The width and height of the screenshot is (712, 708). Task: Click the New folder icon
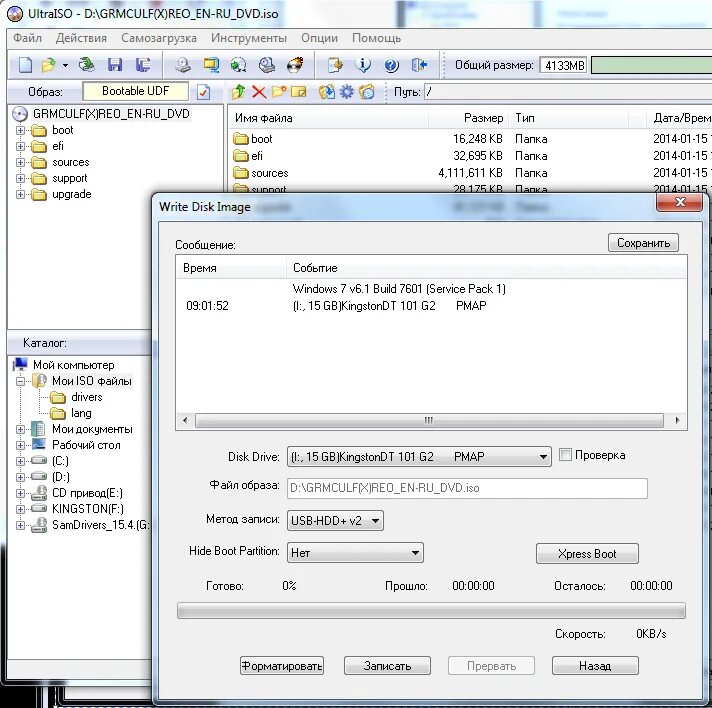pyautogui.click(x=279, y=92)
